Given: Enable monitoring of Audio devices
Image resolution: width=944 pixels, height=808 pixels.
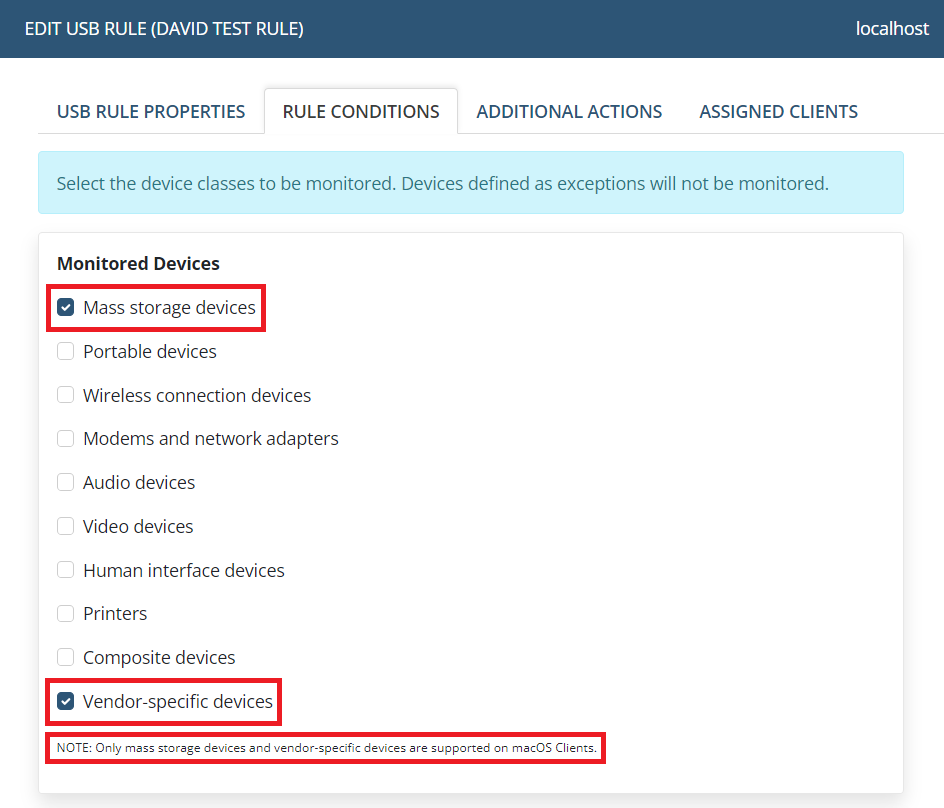Looking at the screenshot, I should [66, 482].
